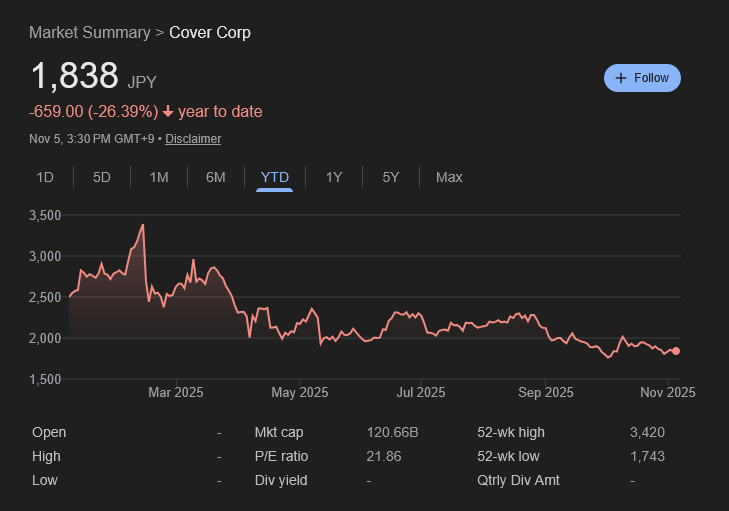The width and height of the screenshot is (729, 511).
Task: Select the active YTD tab
Action: coord(274,177)
